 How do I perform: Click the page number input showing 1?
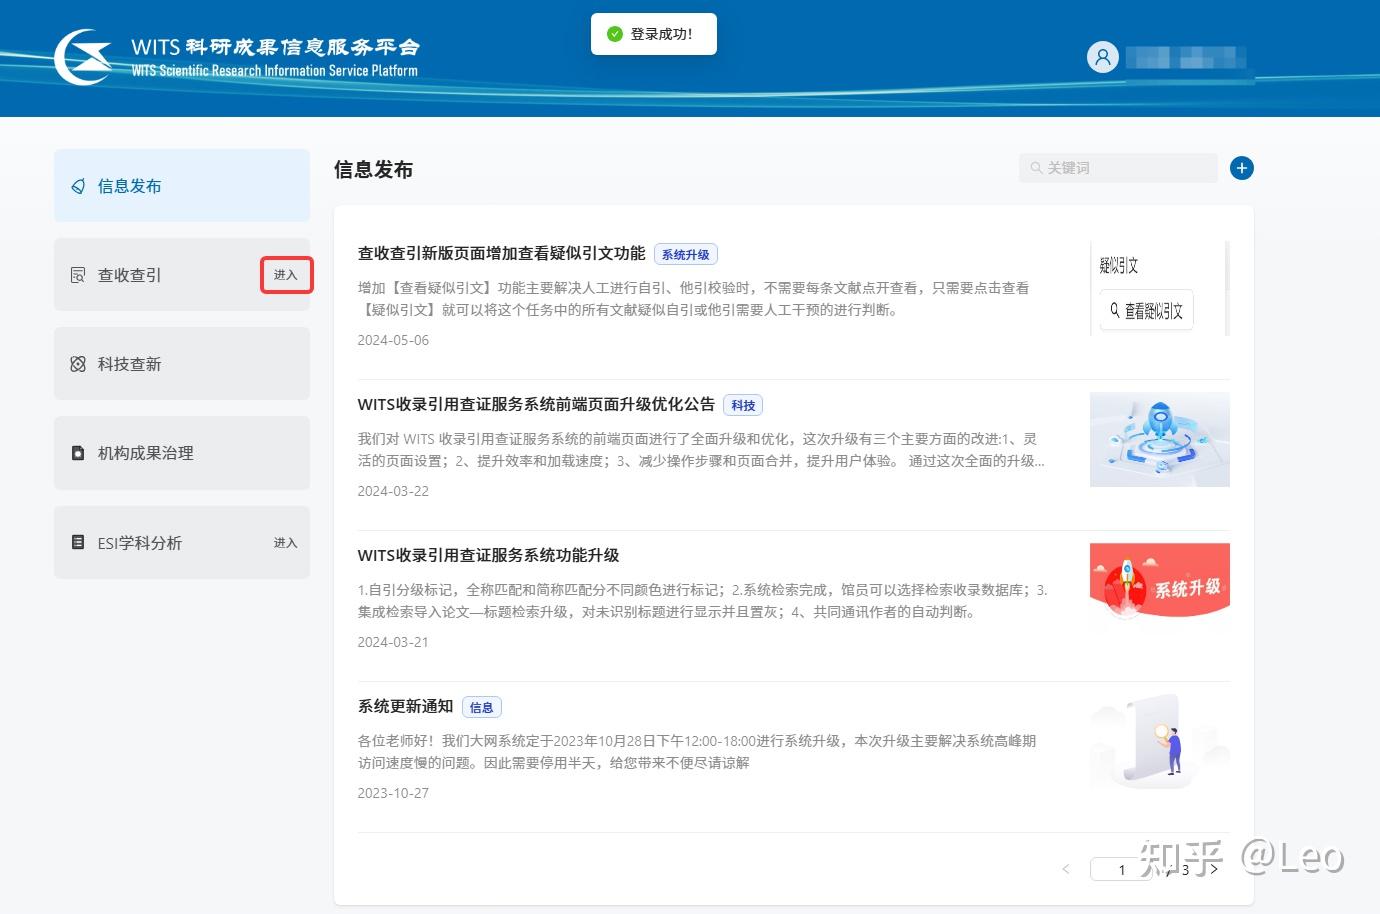click(x=1121, y=869)
